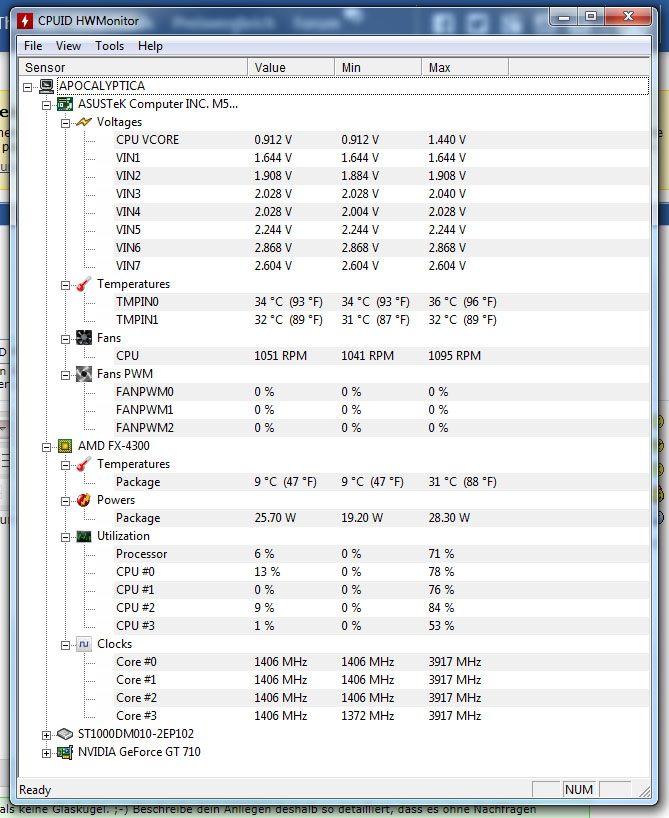This screenshot has width=669, height=818.
Task: Collapse the Fans PWM section
Action: (x=65, y=376)
